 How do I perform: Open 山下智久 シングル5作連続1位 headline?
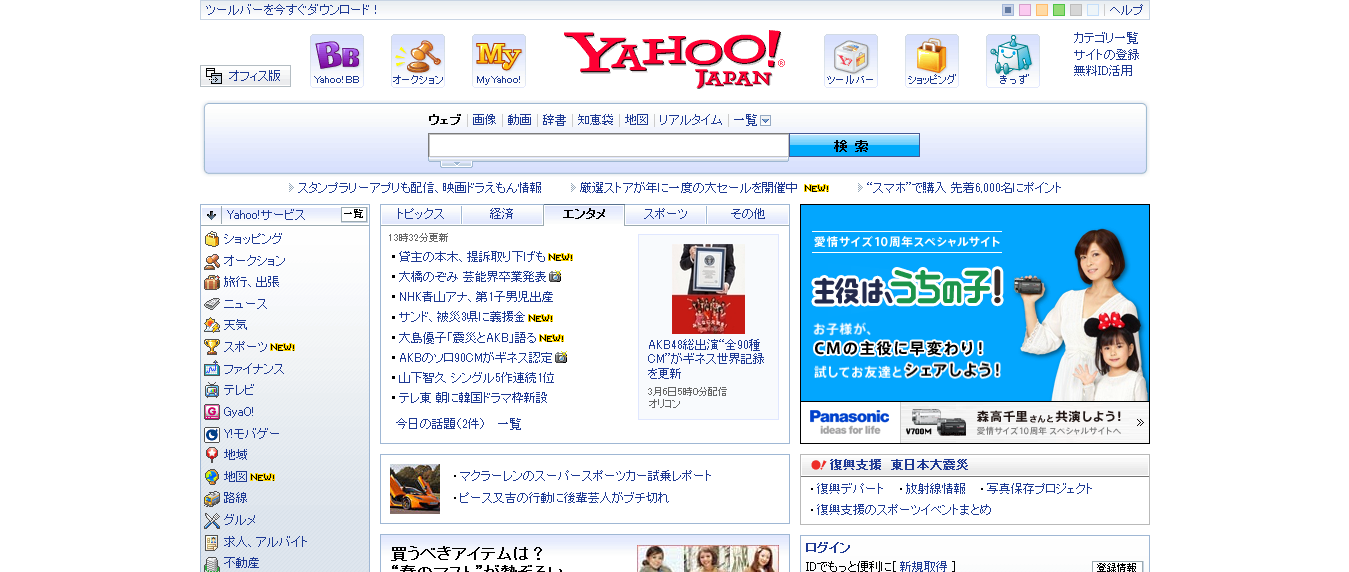(477, 378)
